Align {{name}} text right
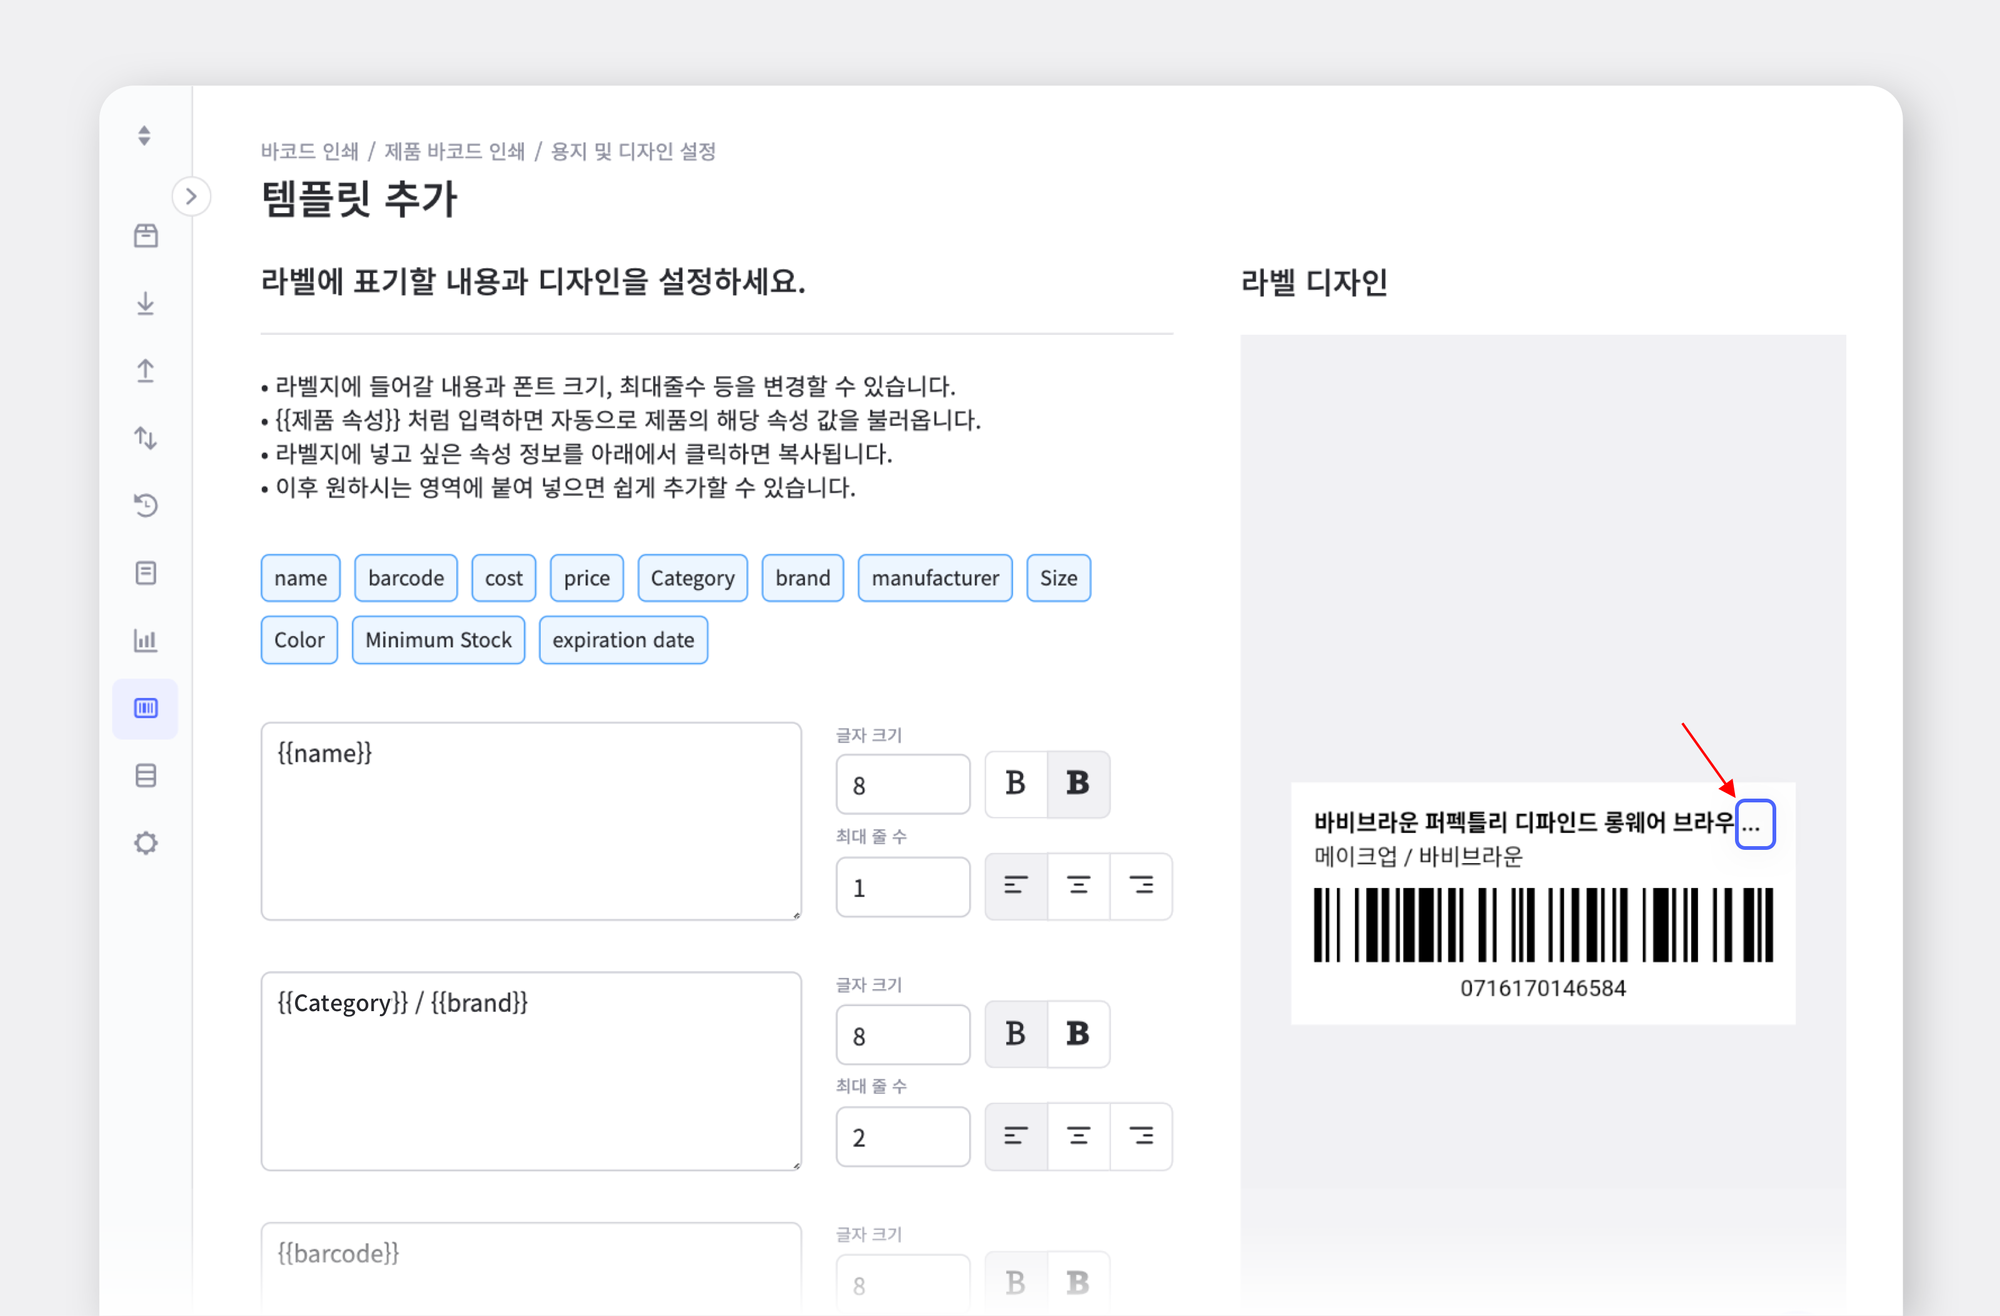The width and height of the screenshot is (2000, 1316). [x=1141, y=886]
